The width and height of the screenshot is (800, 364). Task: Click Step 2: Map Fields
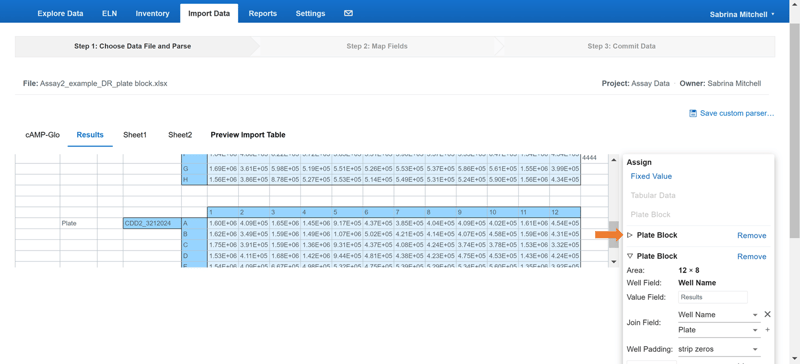click(377, 46)
